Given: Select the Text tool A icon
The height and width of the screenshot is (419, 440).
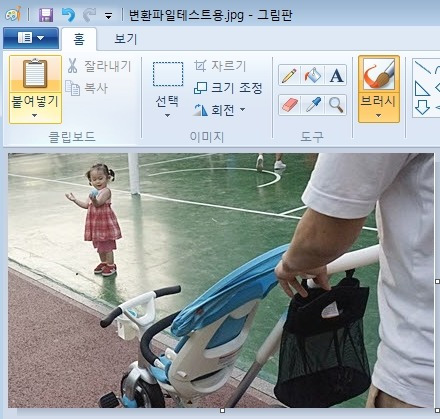Looking at the screenshot, I should (336, 75).
